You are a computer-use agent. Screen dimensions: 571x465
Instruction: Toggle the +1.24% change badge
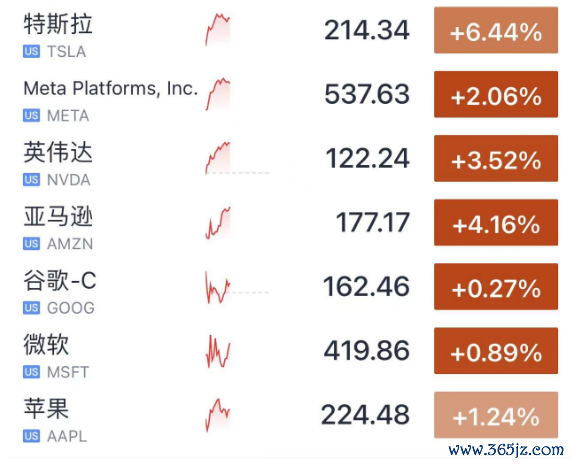[x=496, y=415]
